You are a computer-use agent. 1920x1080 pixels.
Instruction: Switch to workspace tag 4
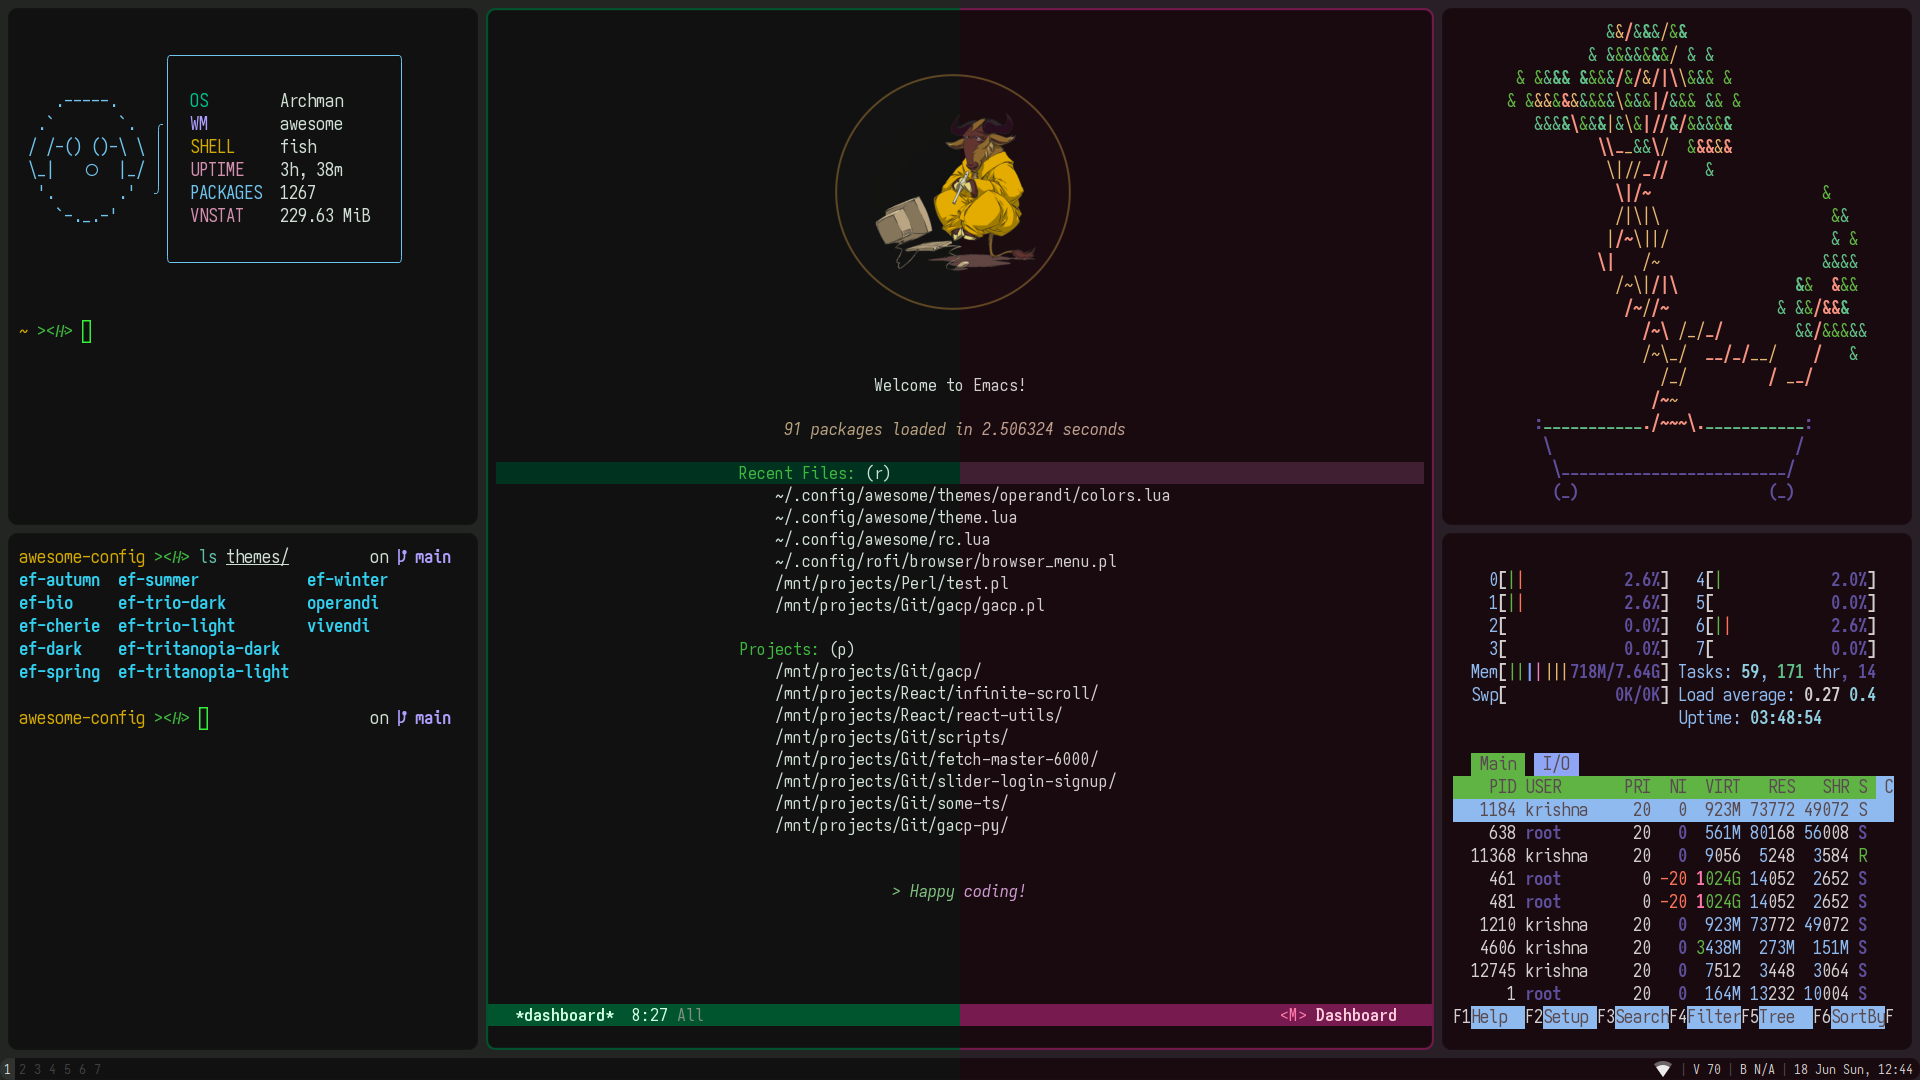[53, 1069]
